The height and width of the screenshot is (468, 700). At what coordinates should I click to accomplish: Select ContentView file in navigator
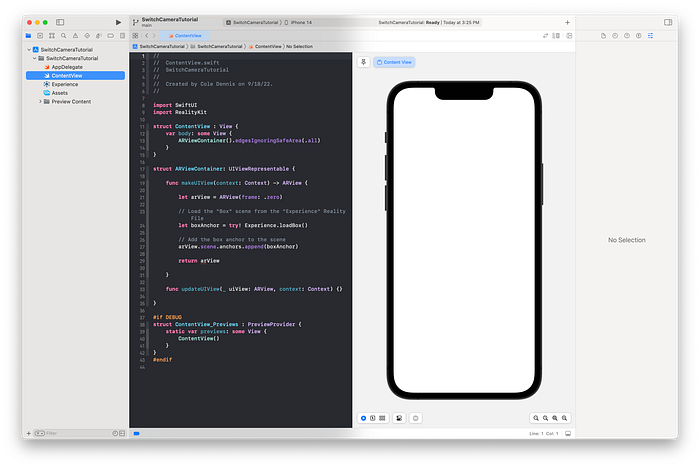(x=75, y=75)
